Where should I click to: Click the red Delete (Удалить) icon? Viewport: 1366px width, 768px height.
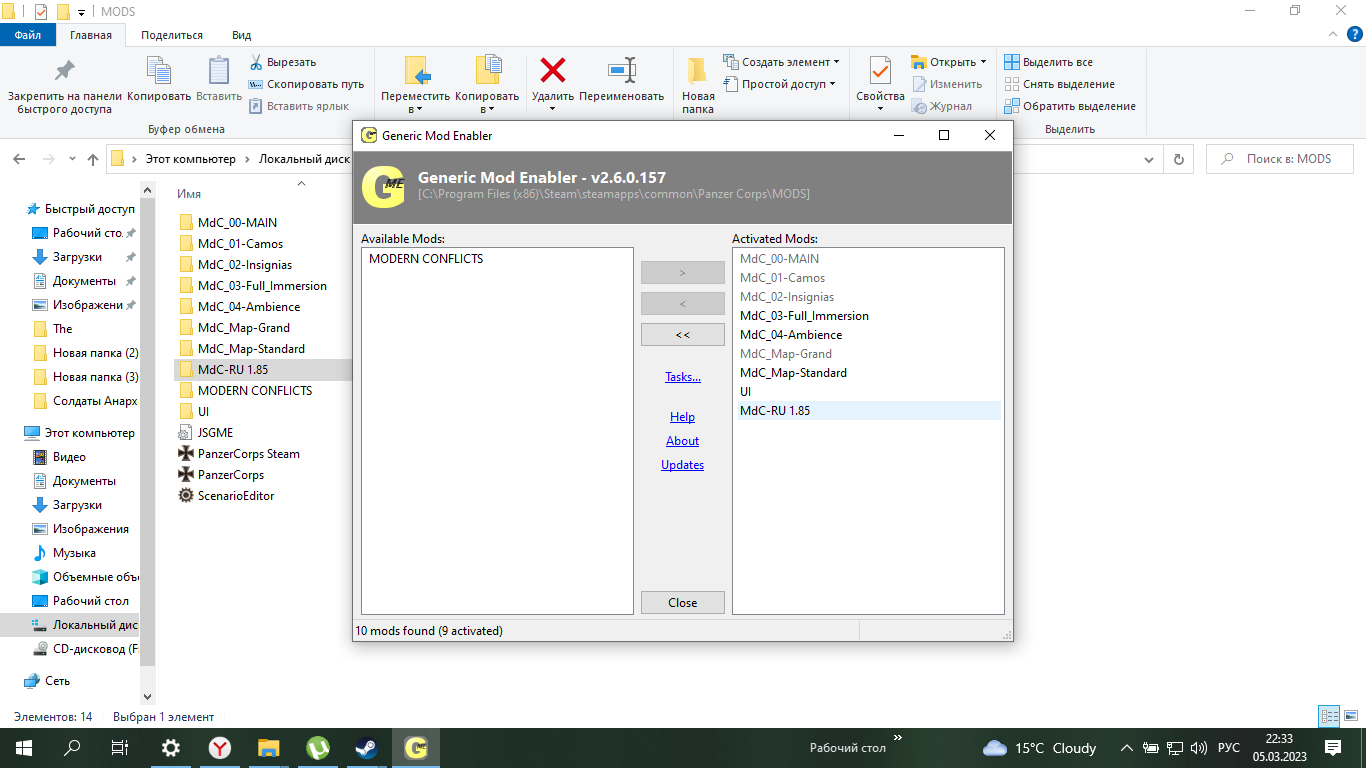552,71
